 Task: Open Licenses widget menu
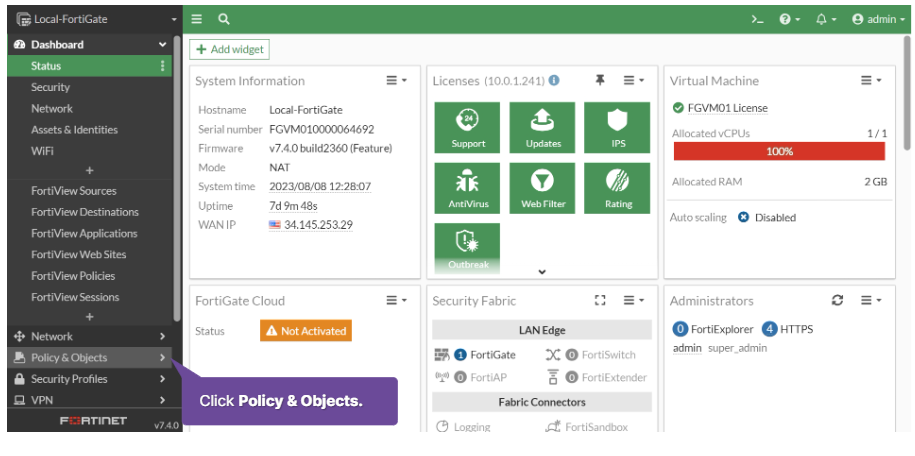pyautogui.click(x=634, y=81)
